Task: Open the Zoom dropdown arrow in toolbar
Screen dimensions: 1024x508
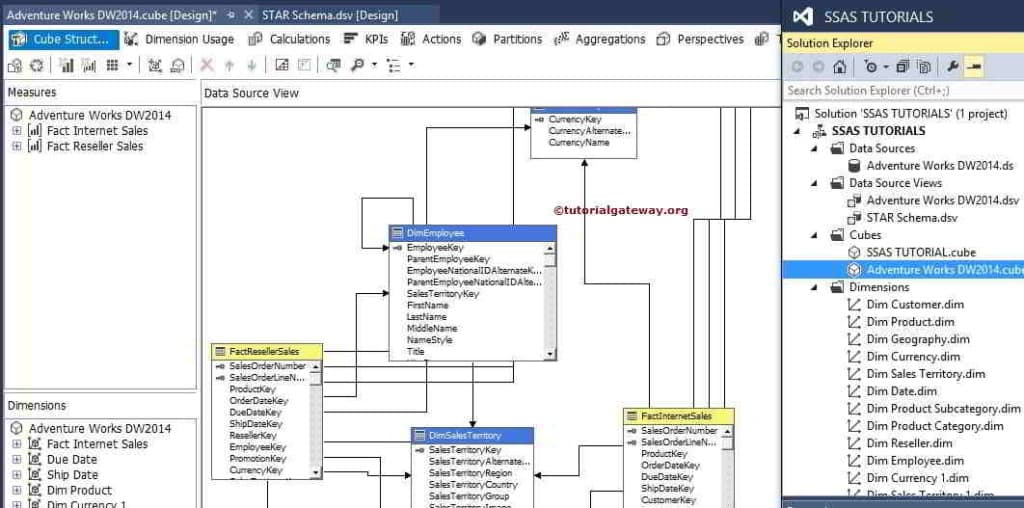Action: (x=374, y=65)
